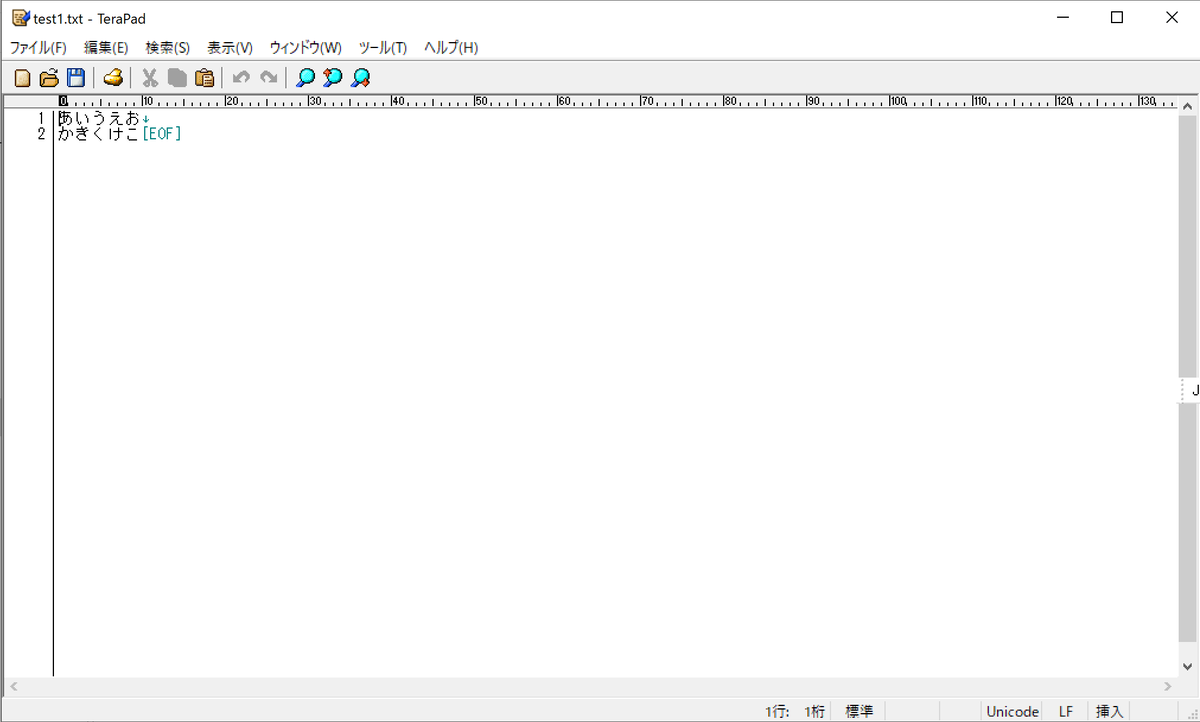This screenshot has height=722, width=1200.
Task: Open the search dialog with the first magnifier icon
Action: coord(305,78)
